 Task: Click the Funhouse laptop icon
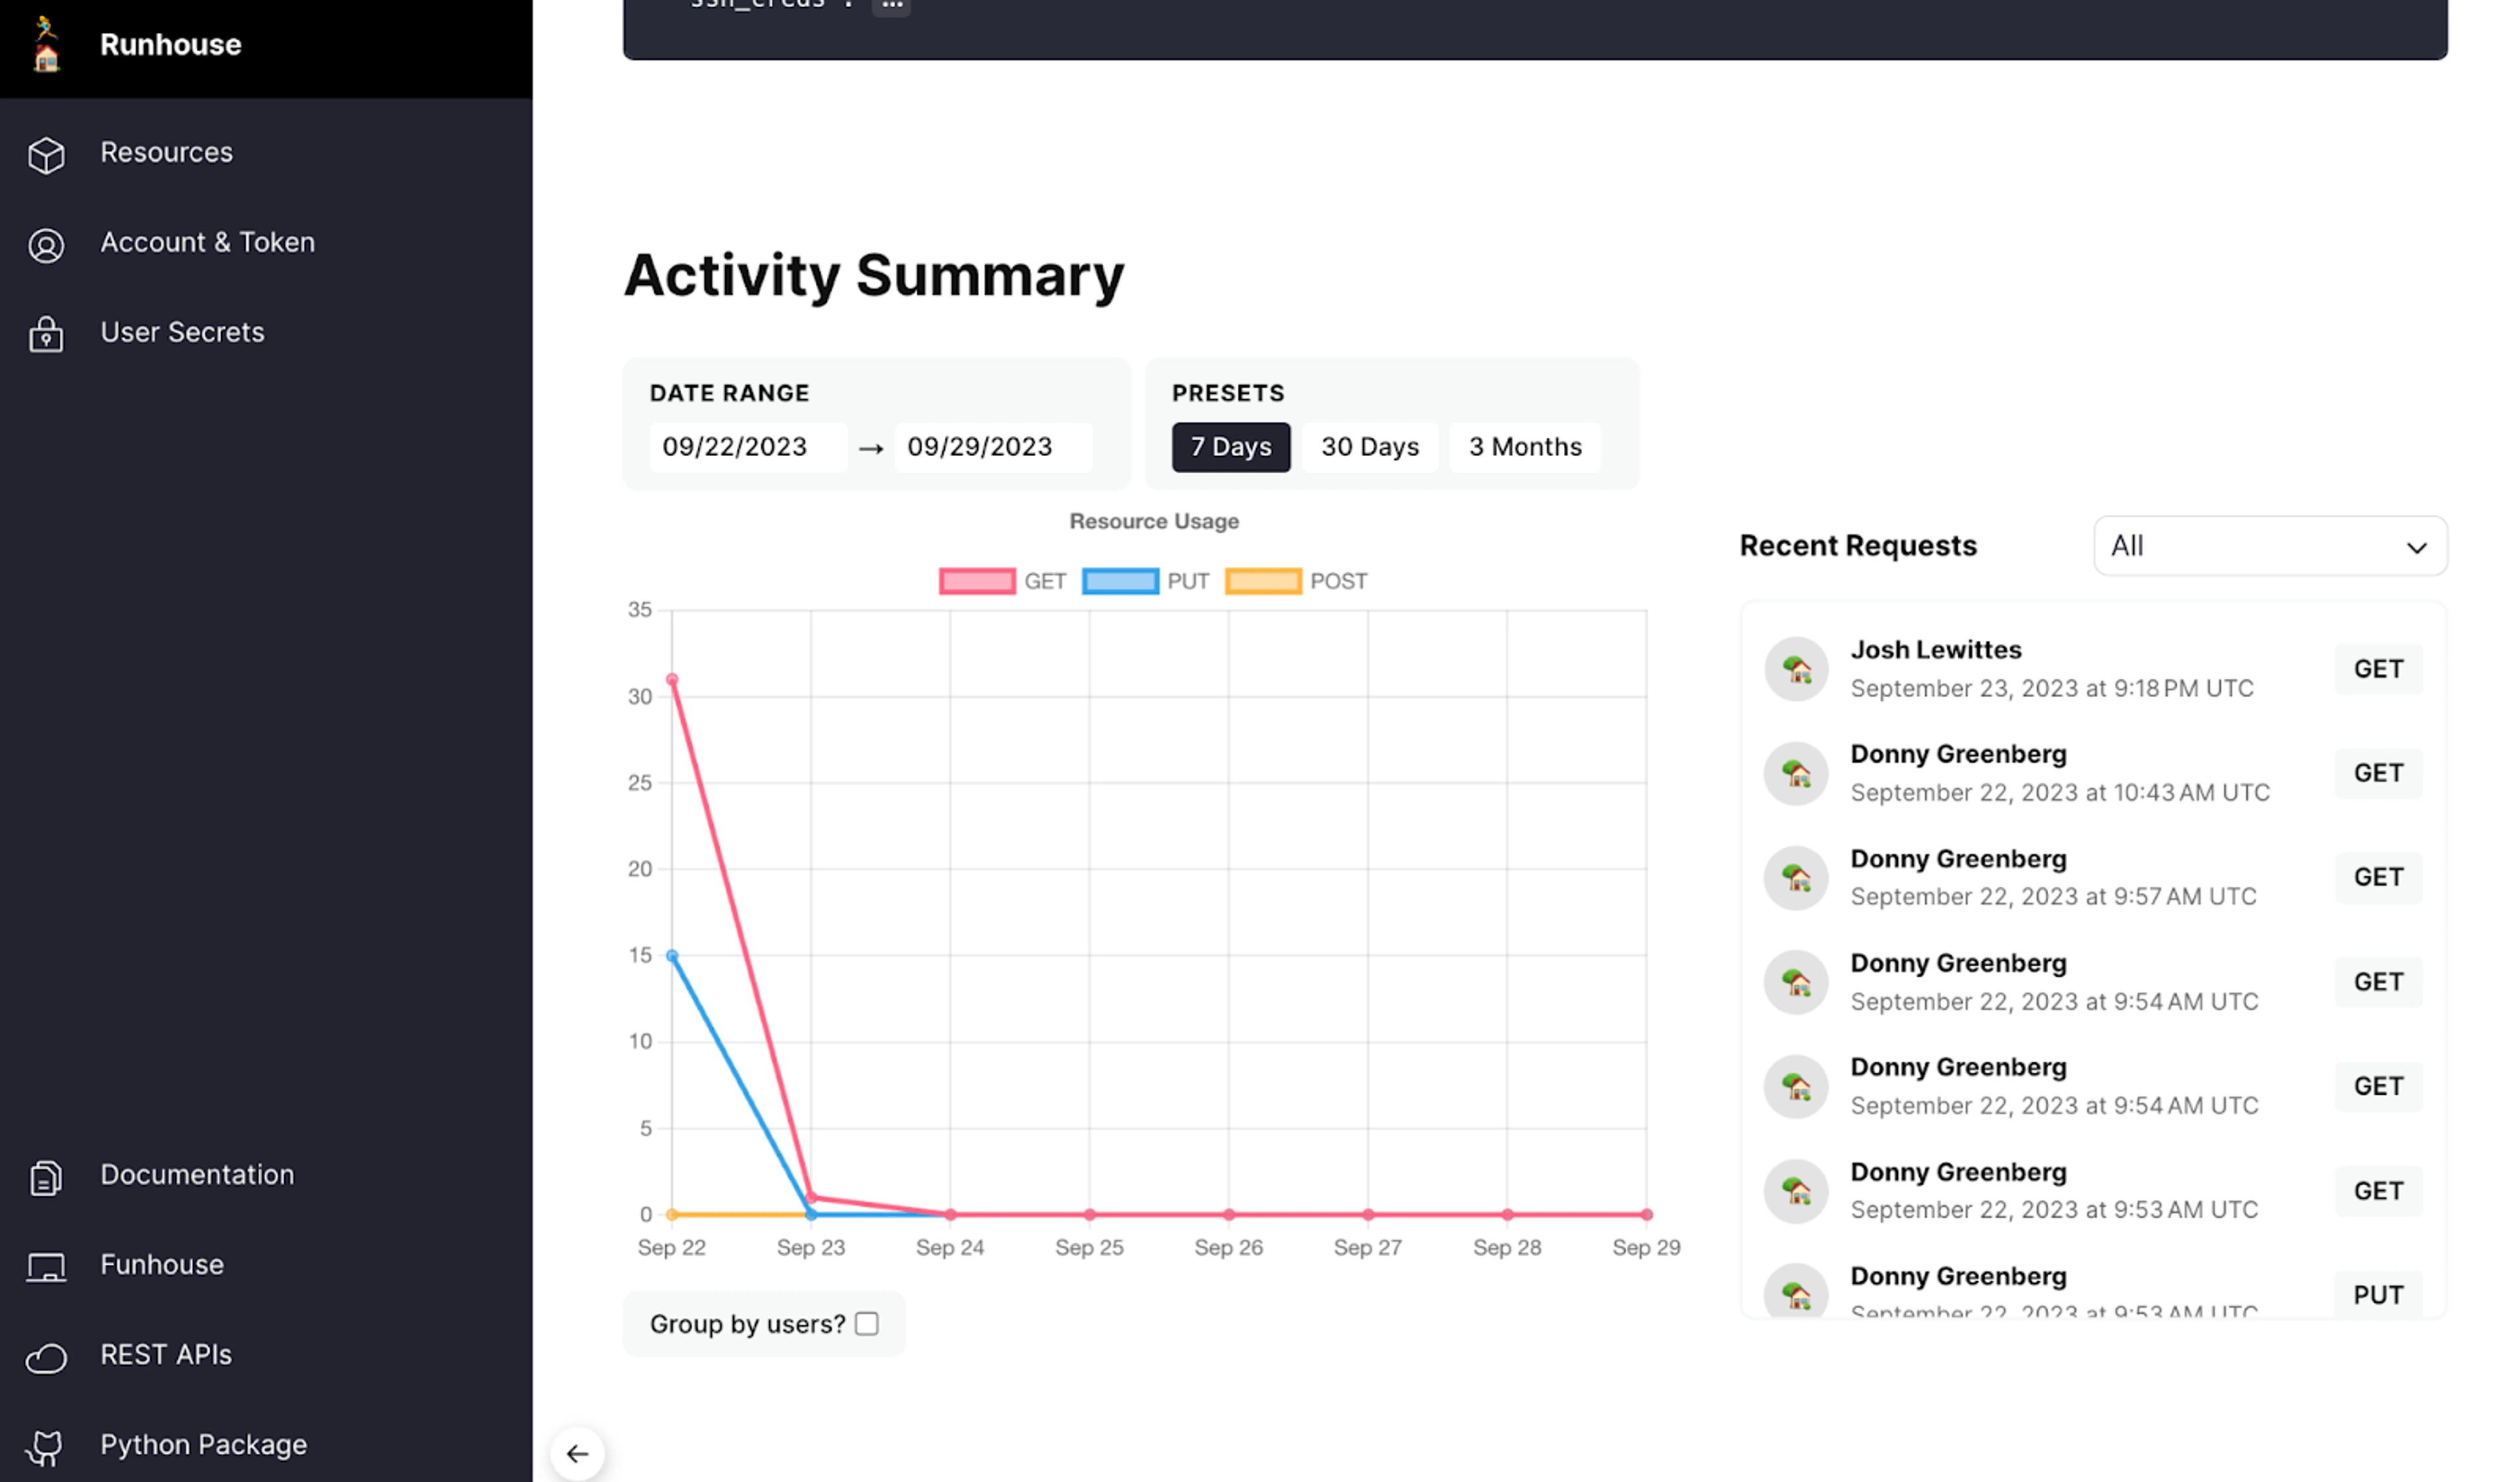tap(46, 1267)
